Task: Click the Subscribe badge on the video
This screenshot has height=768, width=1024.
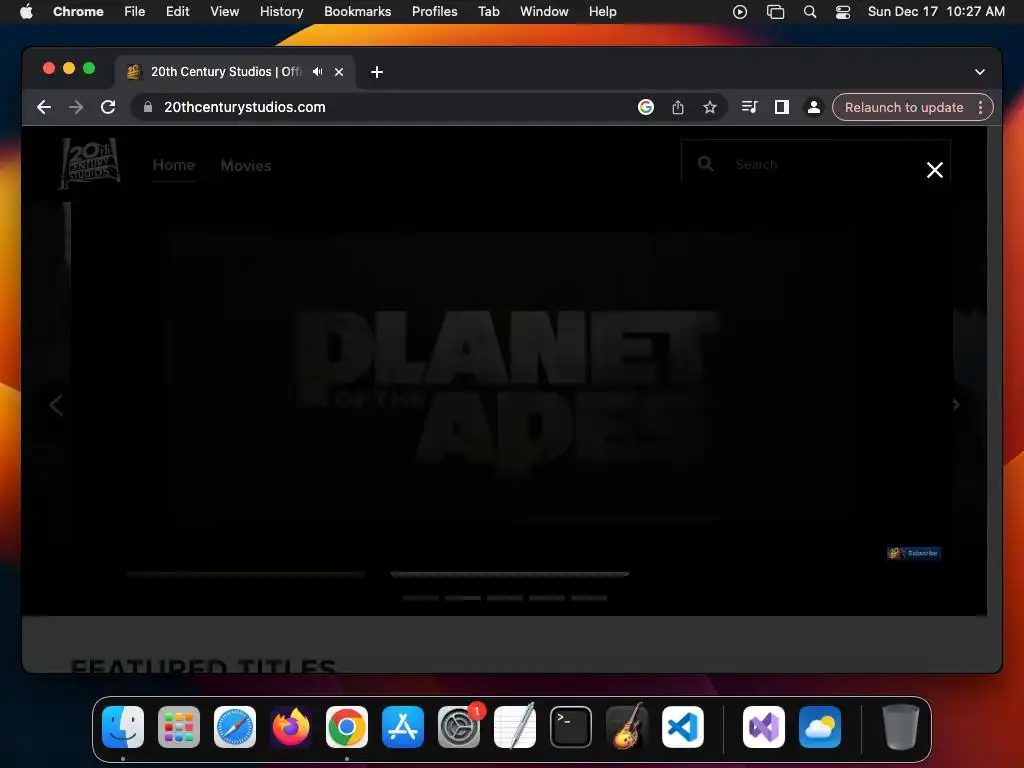Action: tap(914, 553)
